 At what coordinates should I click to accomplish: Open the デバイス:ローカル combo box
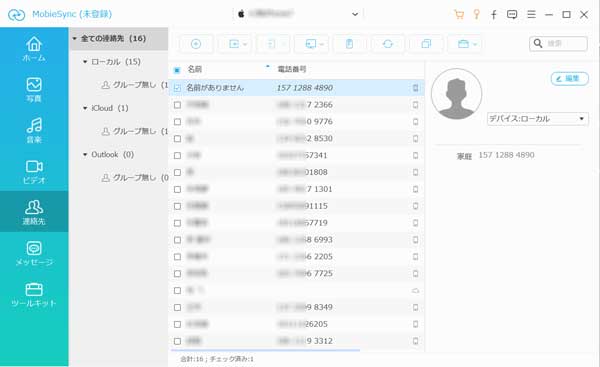(538, 119)
